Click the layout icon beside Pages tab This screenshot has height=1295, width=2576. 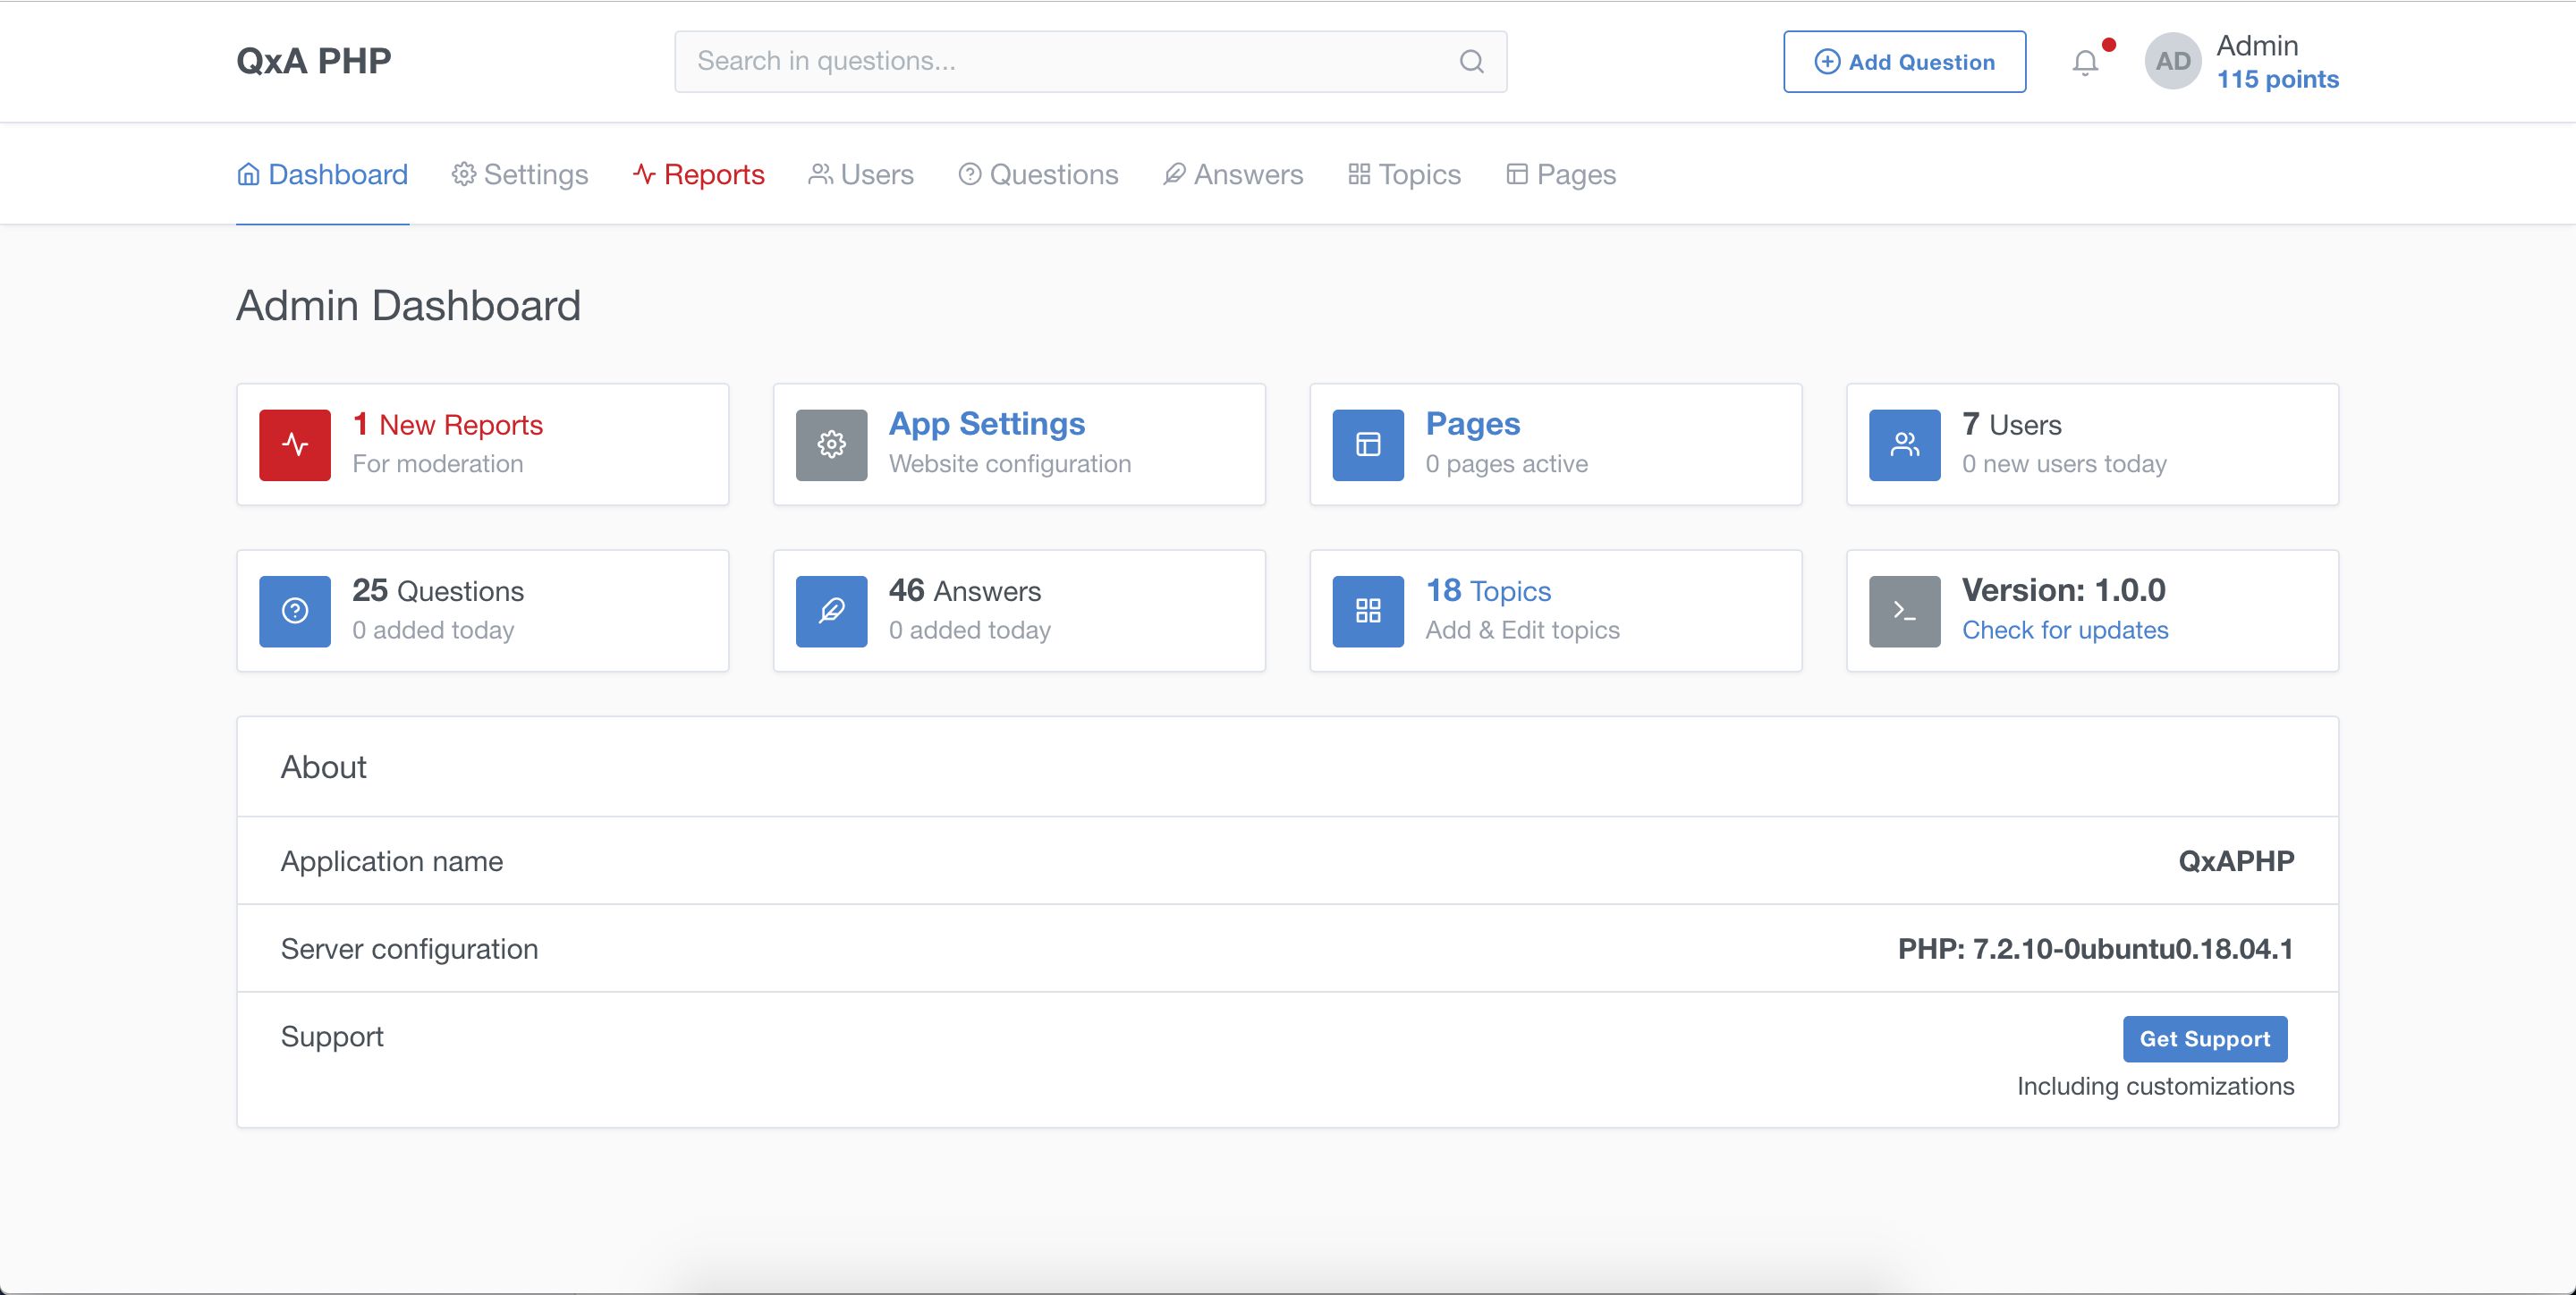1517,174
